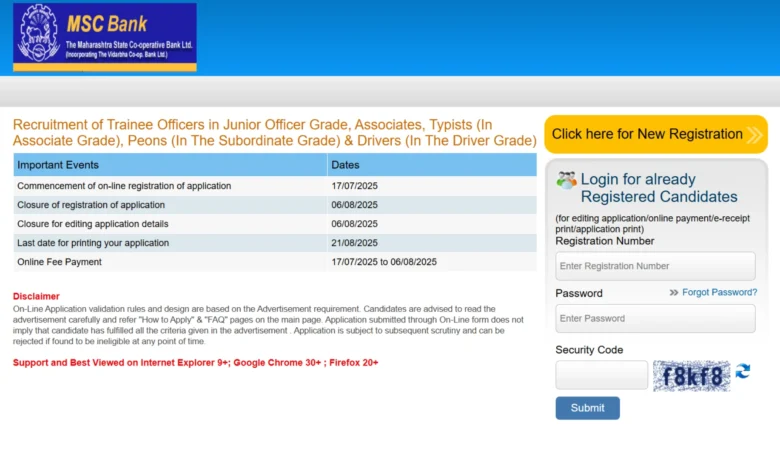Click the Recruitment of Trainee Officers heading
Image resolution: width=780 pixels, height=470 pixels.
[275, 132]
